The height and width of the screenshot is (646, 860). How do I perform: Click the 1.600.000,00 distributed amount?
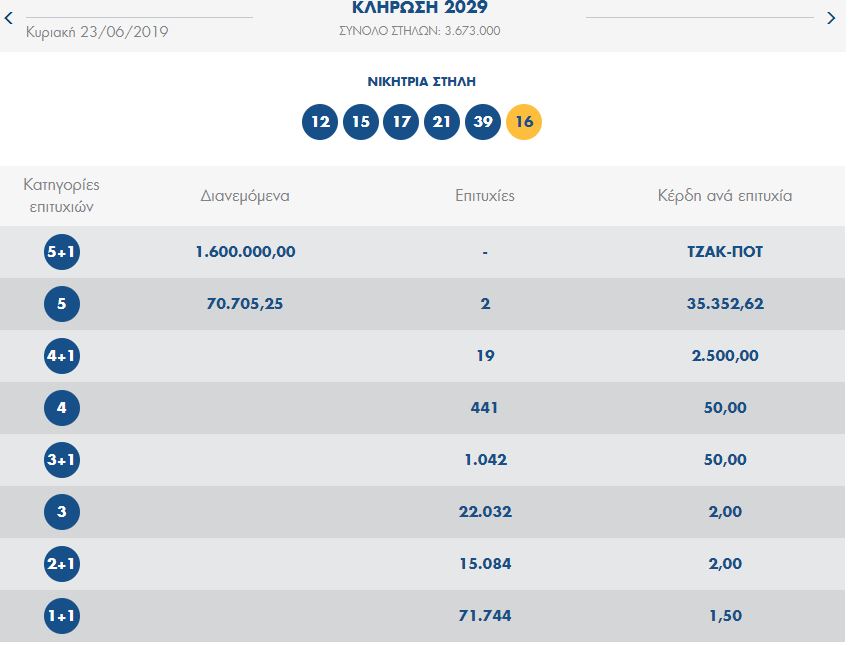click(x=245, y=252)
